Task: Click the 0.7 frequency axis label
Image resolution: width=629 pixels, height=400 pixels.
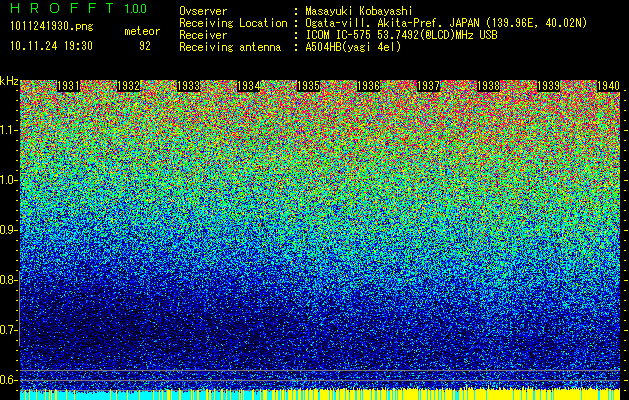Action: point(9,330)
